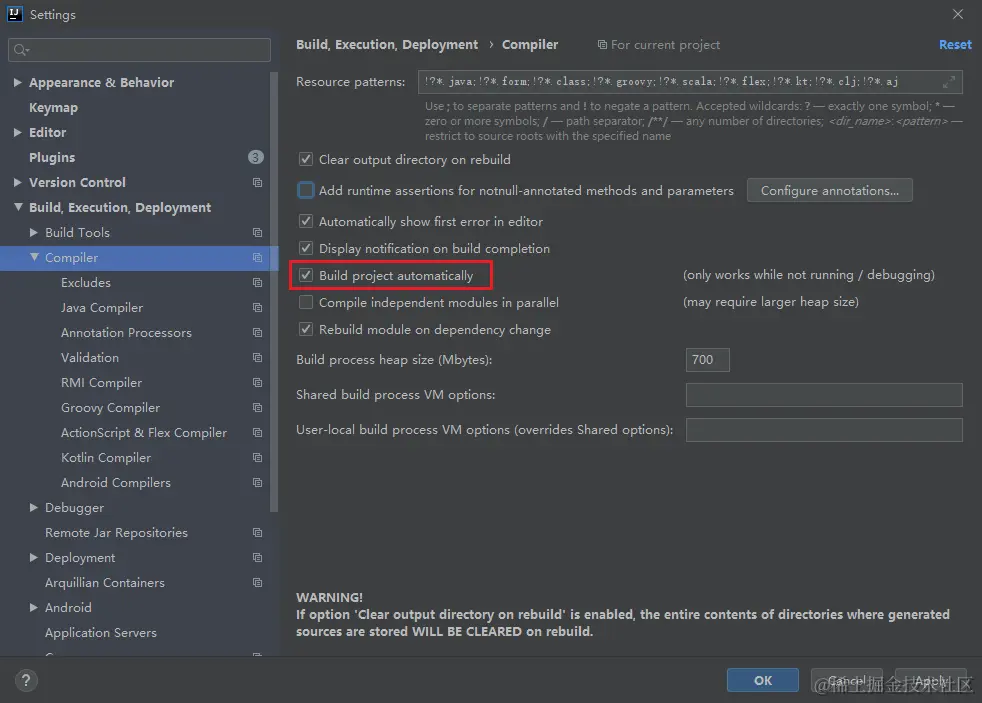Click the project-level icon beside Groovy Compiler
Viewport: 982px width, 703px height.
257,408
